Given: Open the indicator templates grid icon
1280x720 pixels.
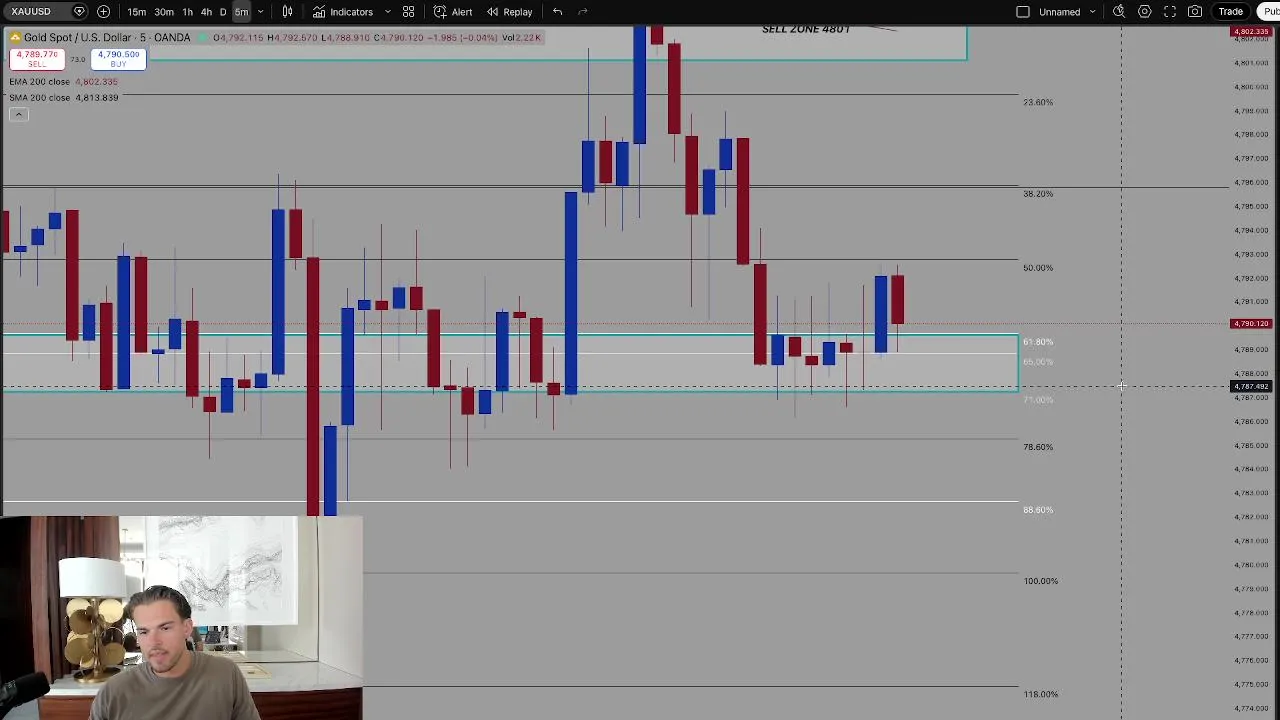Looking at the screenshot, I should coord(408,12).
